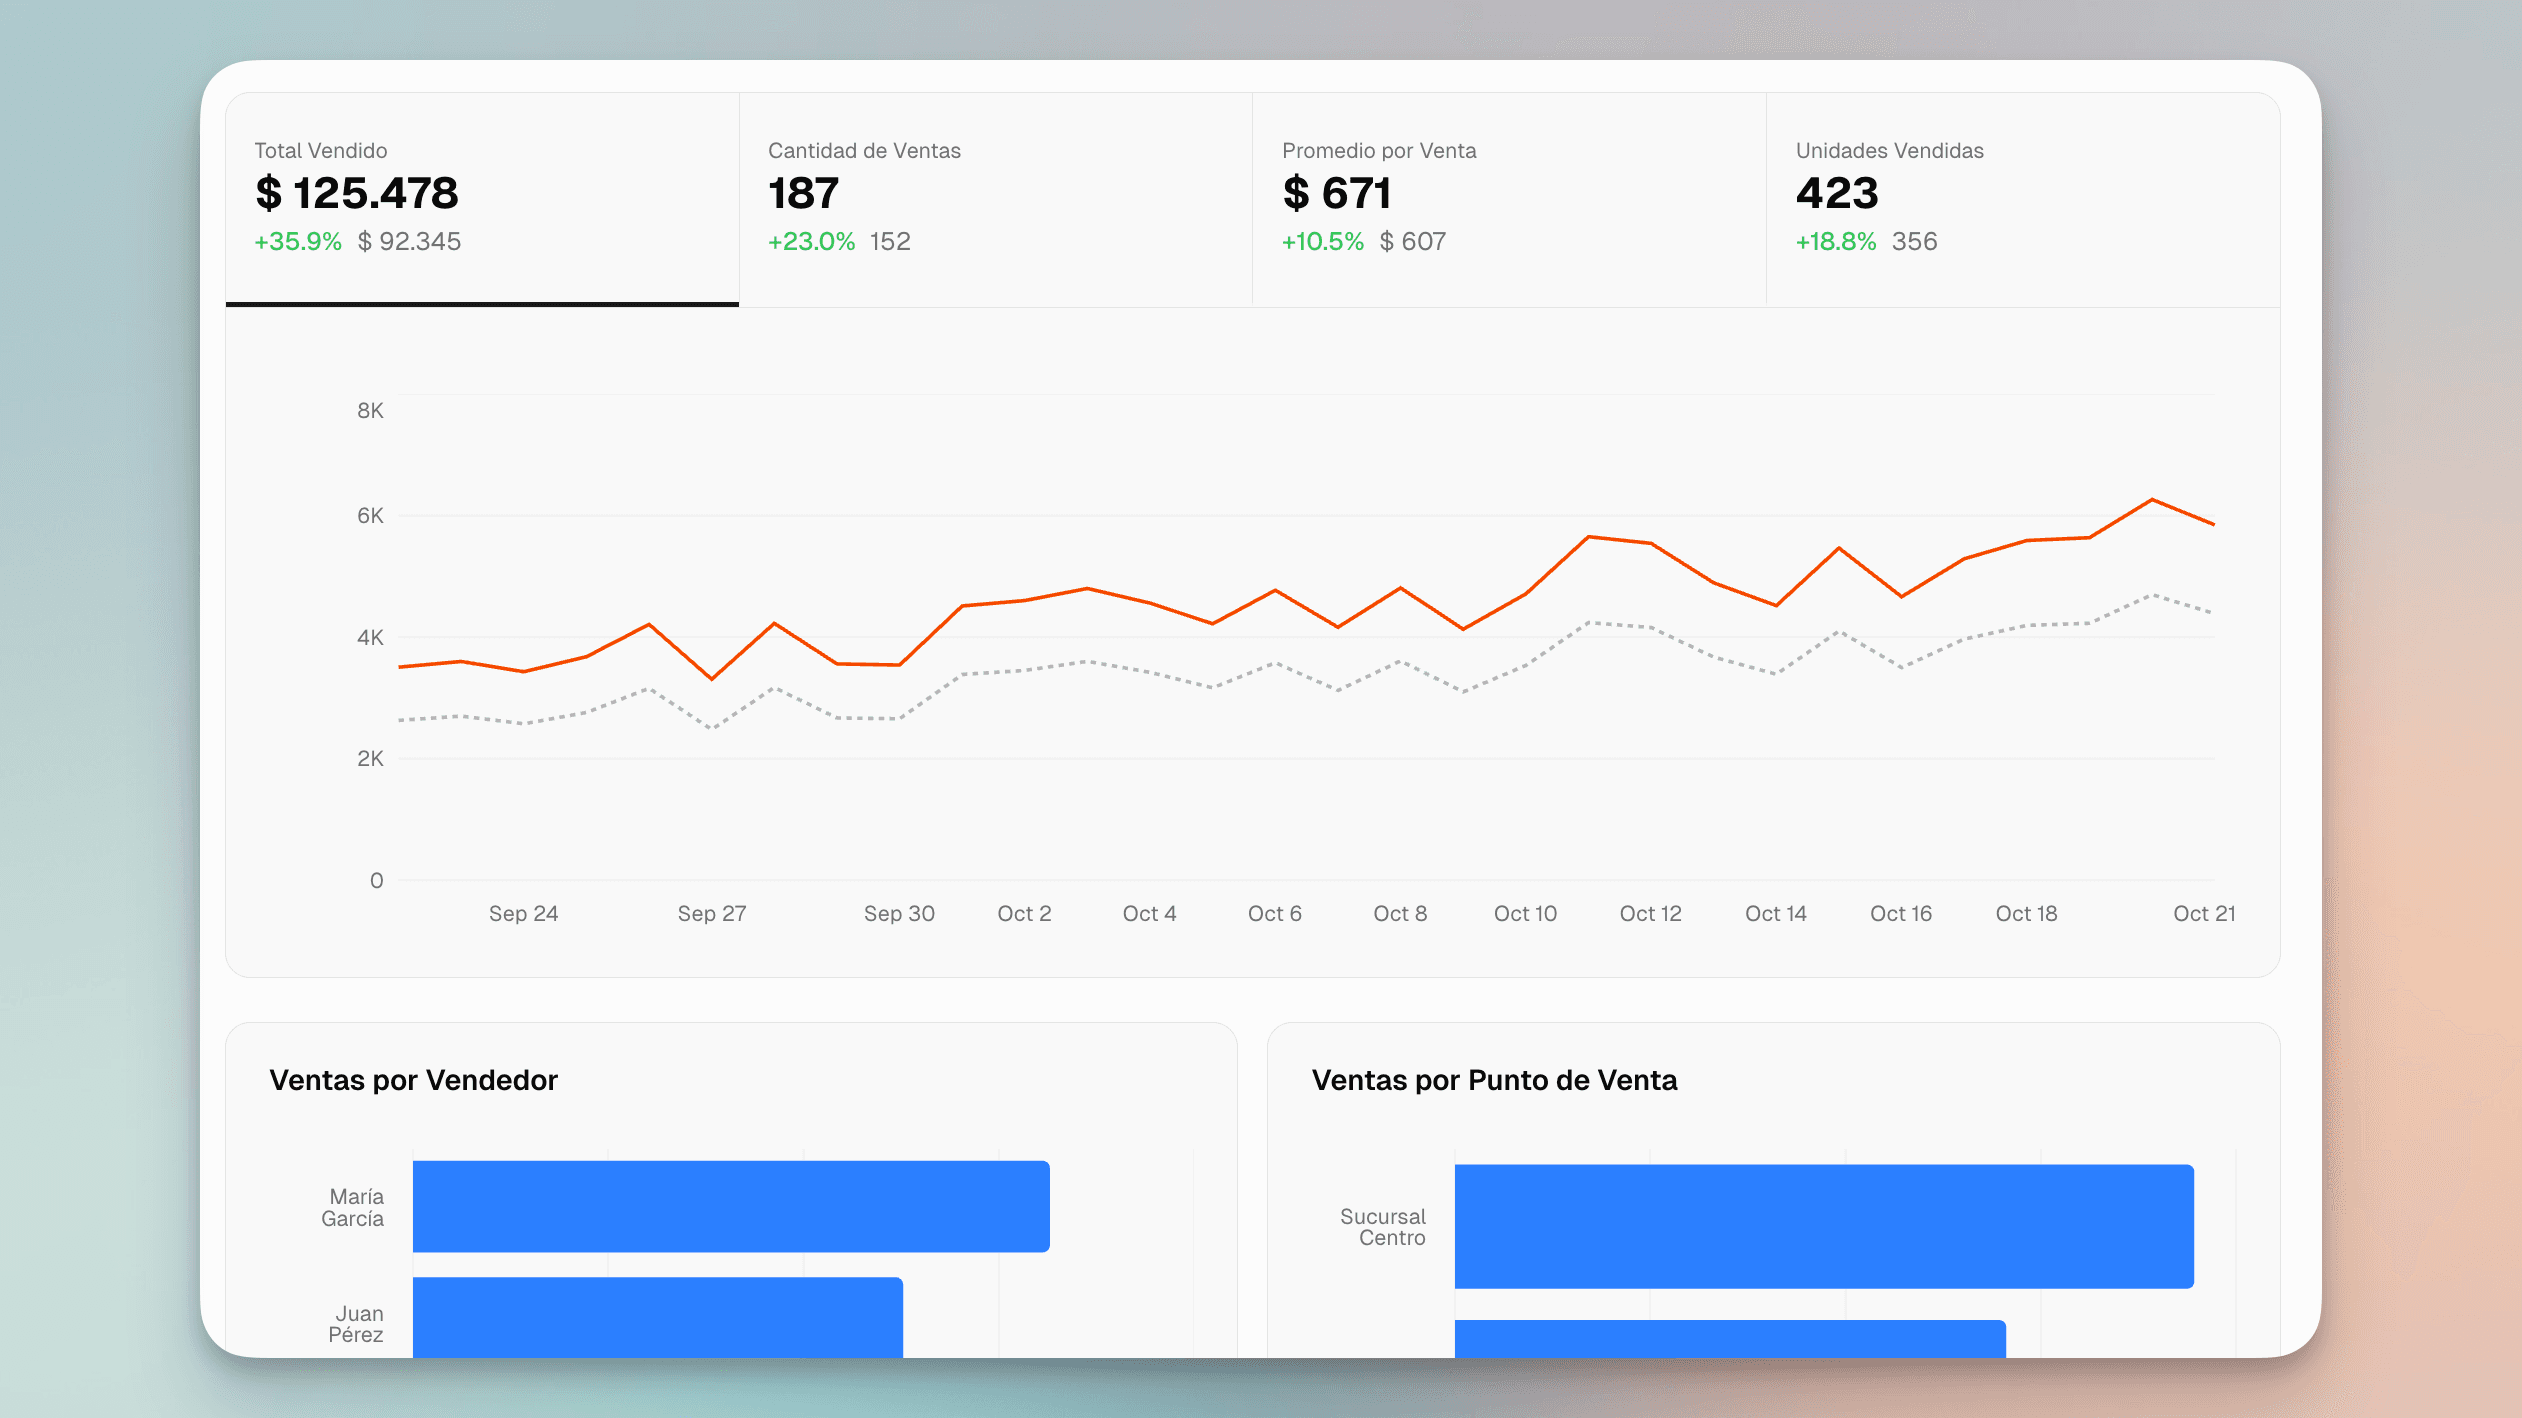
Task: Click Juan Pérez's sales bar
Action: coord(657,1317)
